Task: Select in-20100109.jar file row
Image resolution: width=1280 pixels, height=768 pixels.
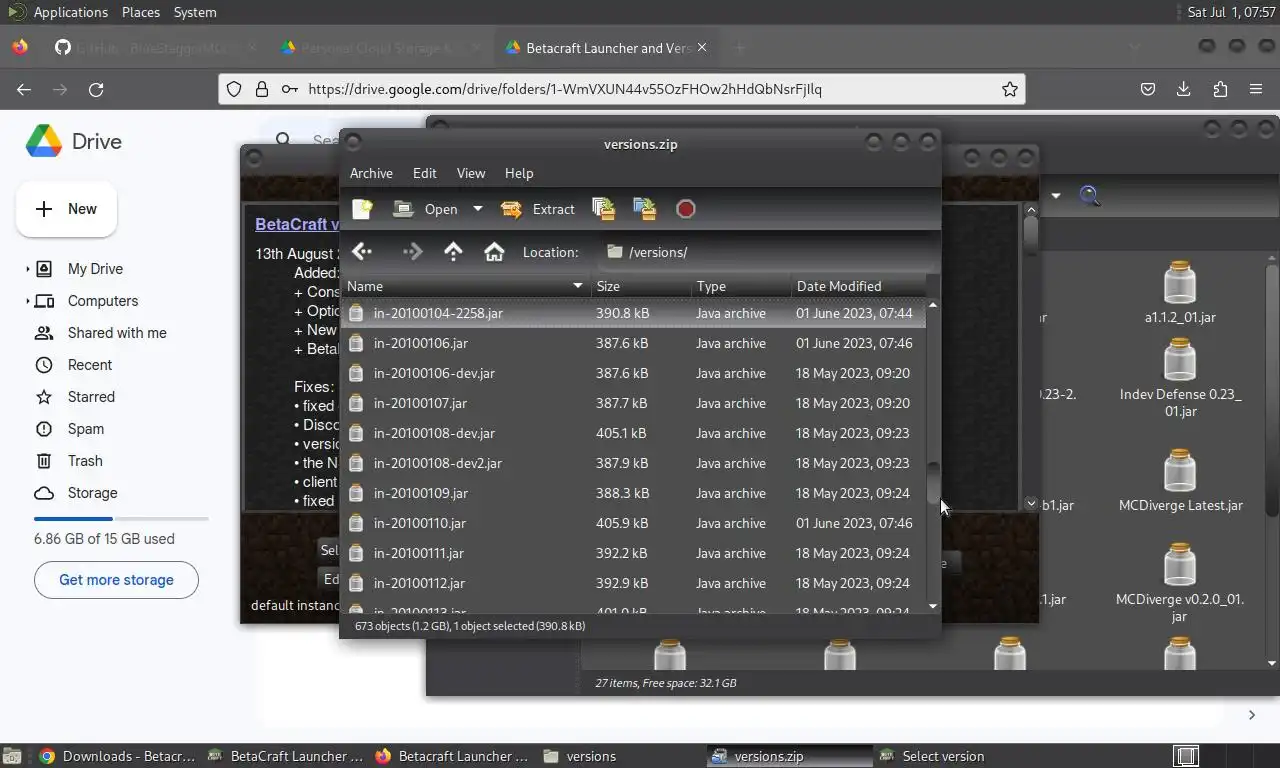Action: tap(633, 493)
